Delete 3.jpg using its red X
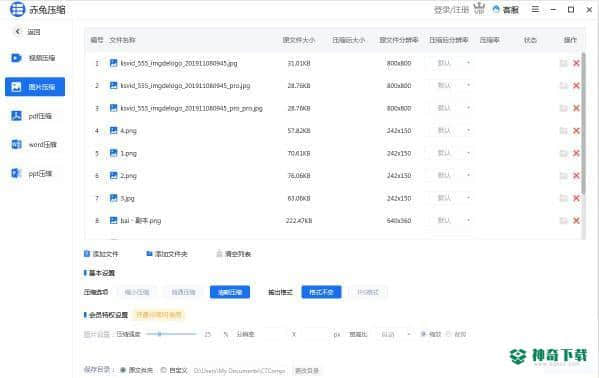Screen dimensions: 599x378 click(576, 198)
